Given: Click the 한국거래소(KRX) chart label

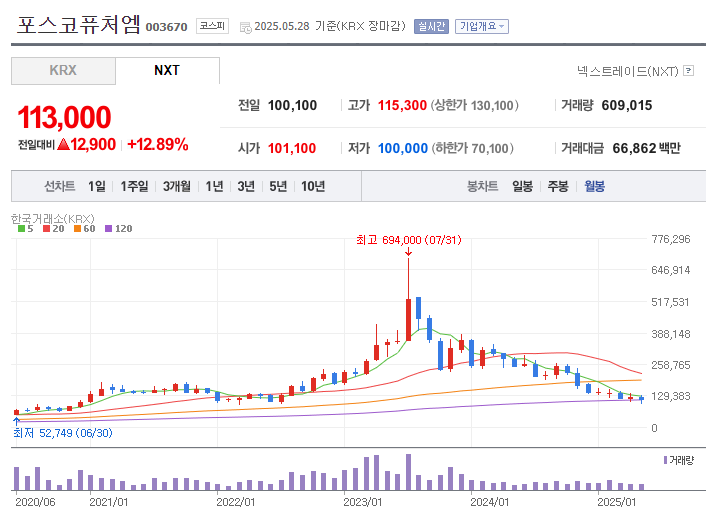Looking at the screenshot, I should pos(53,219).
